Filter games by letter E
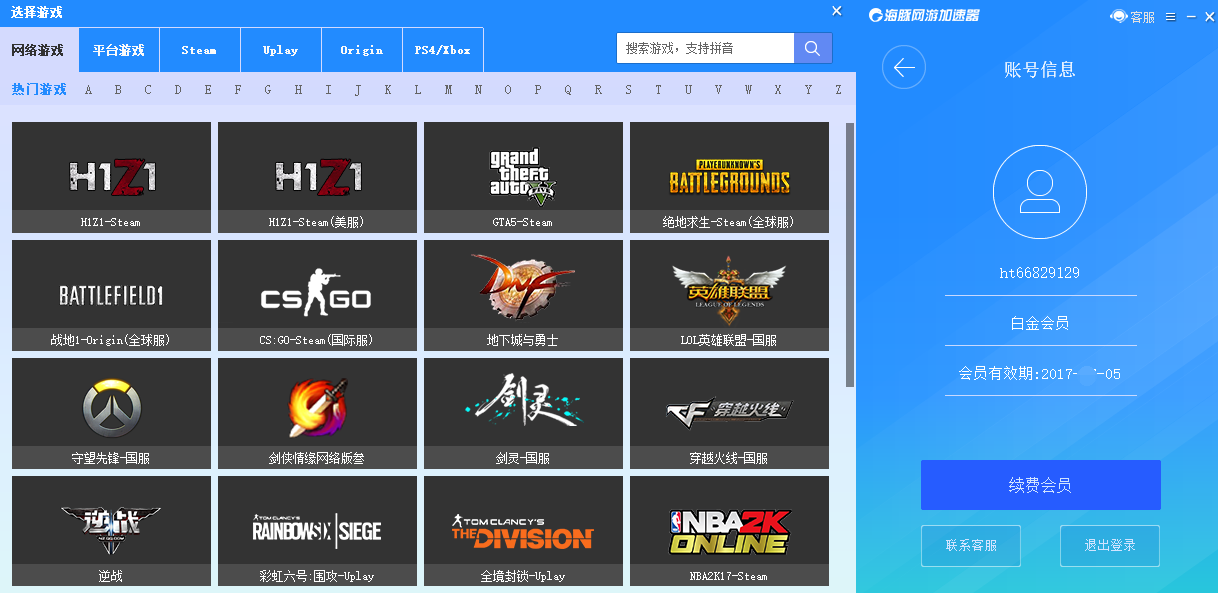Viewport: 1218px width, 593px height. click(x=208, y=90)
